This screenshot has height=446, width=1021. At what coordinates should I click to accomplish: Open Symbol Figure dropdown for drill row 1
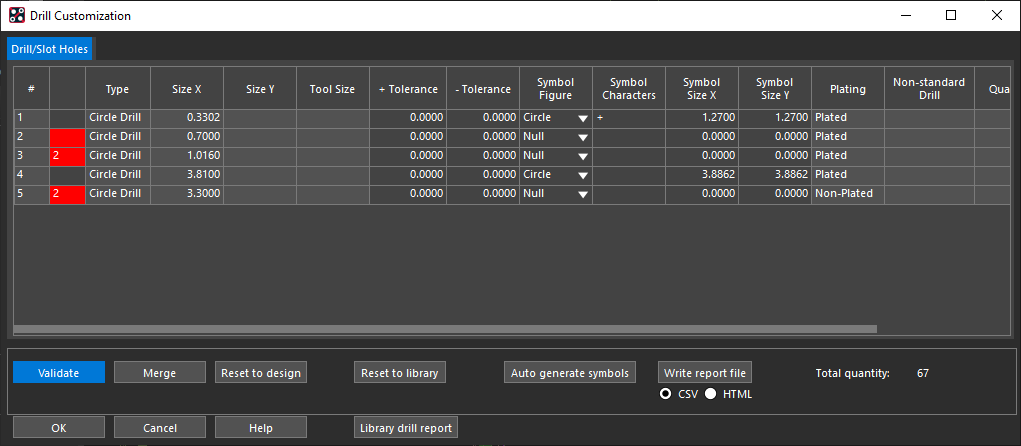[582, 118]
